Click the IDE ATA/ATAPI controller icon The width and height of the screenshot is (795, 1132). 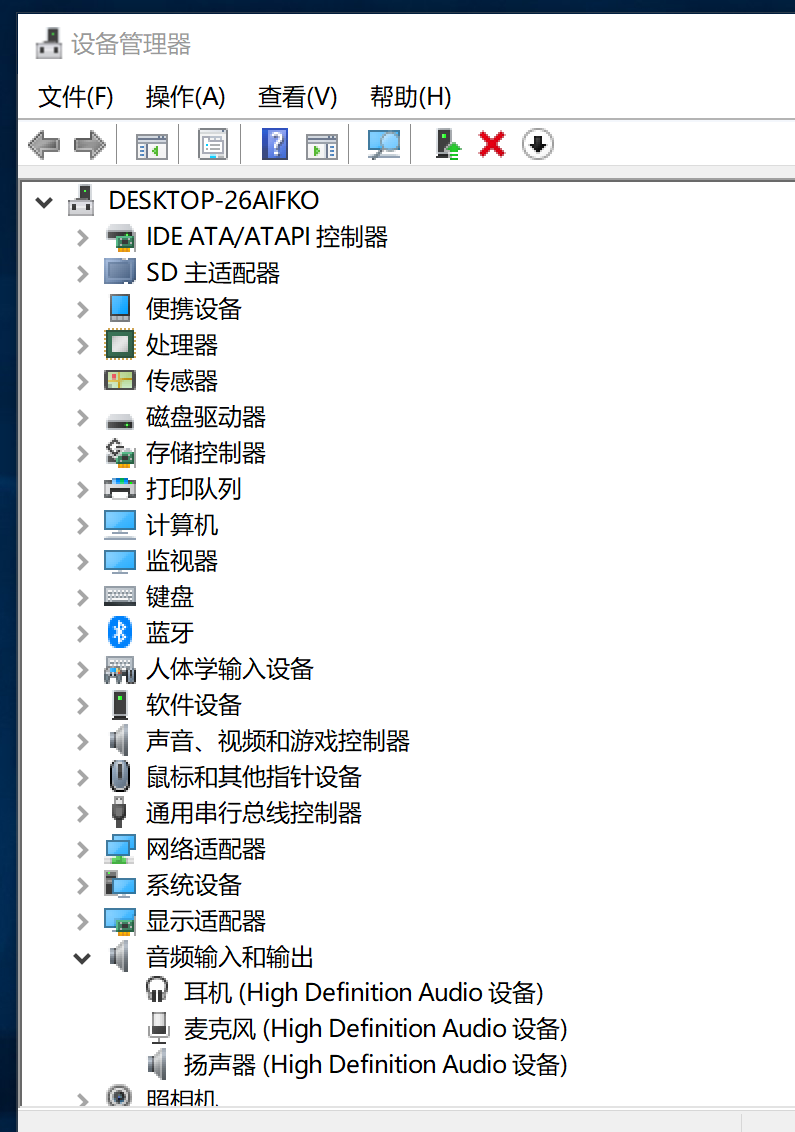120,237
